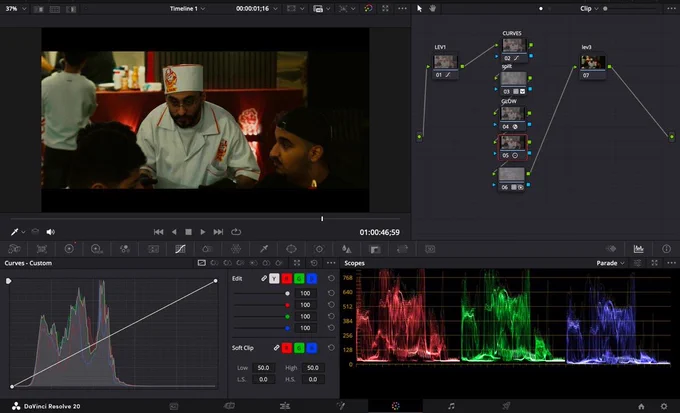
Task: Toggle Soft Clip channel ganging link
Action: [x=276, y=348]
